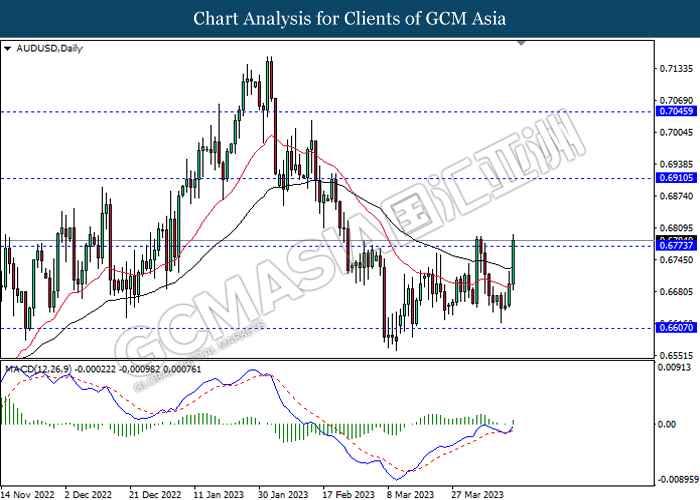Click the MACD 0.00913 scale value
The width and height of the screenshot is (700, 500).
pyautogui.click(x=676, y=367)
